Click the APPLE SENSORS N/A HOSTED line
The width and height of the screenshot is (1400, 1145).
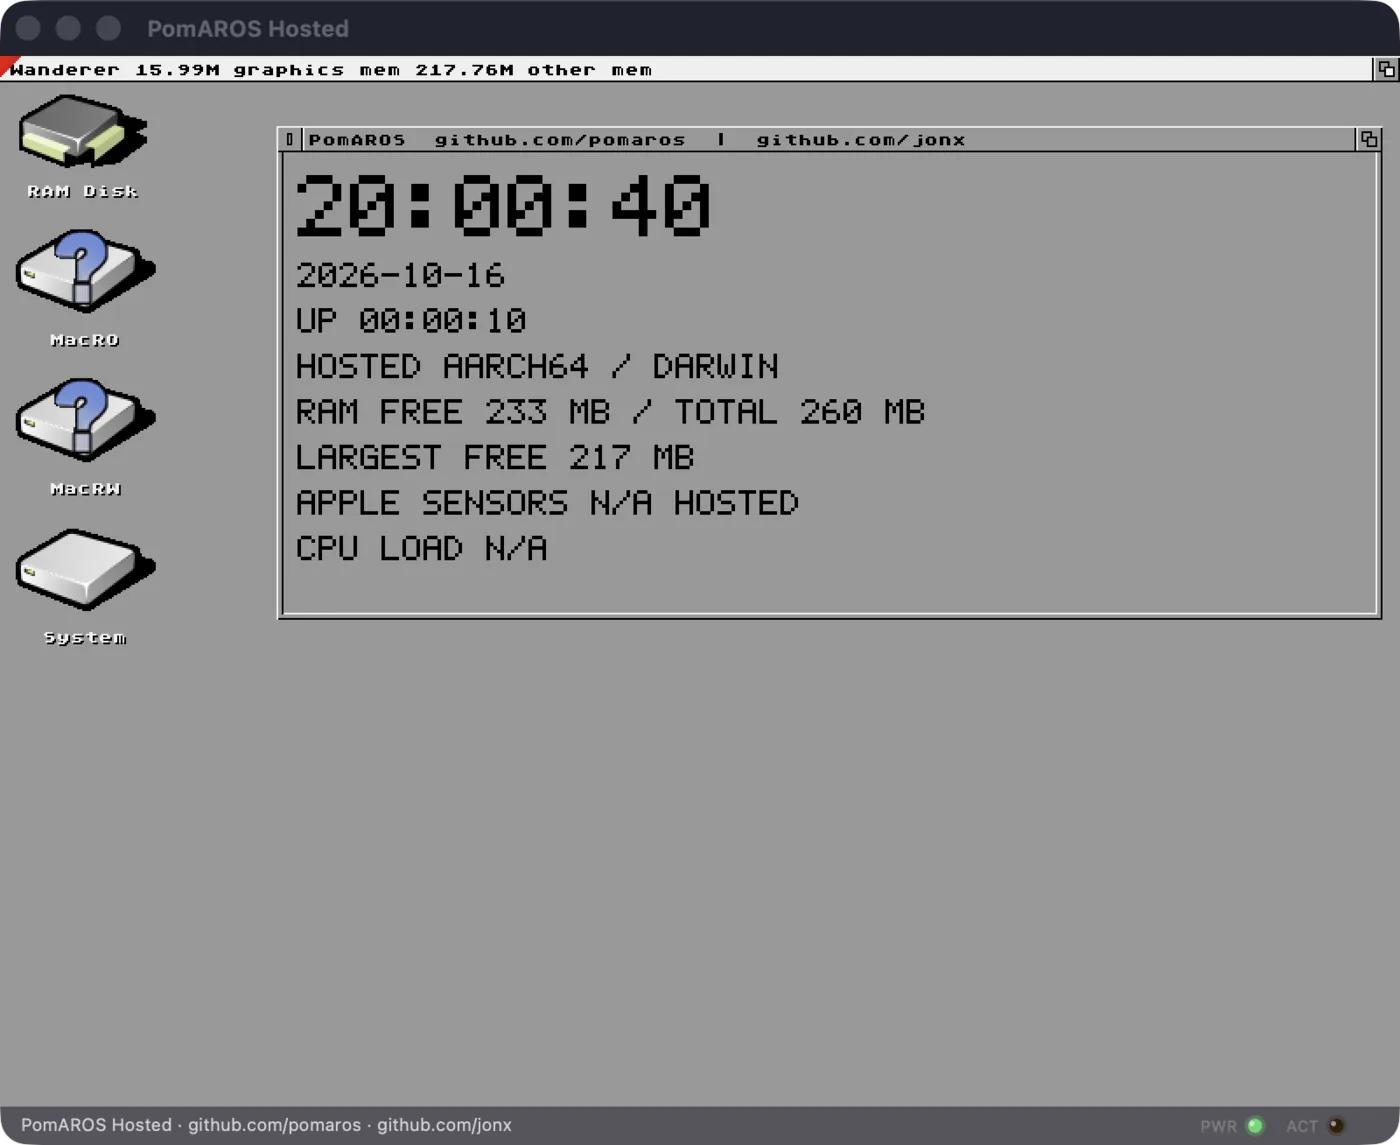[547, 502]
